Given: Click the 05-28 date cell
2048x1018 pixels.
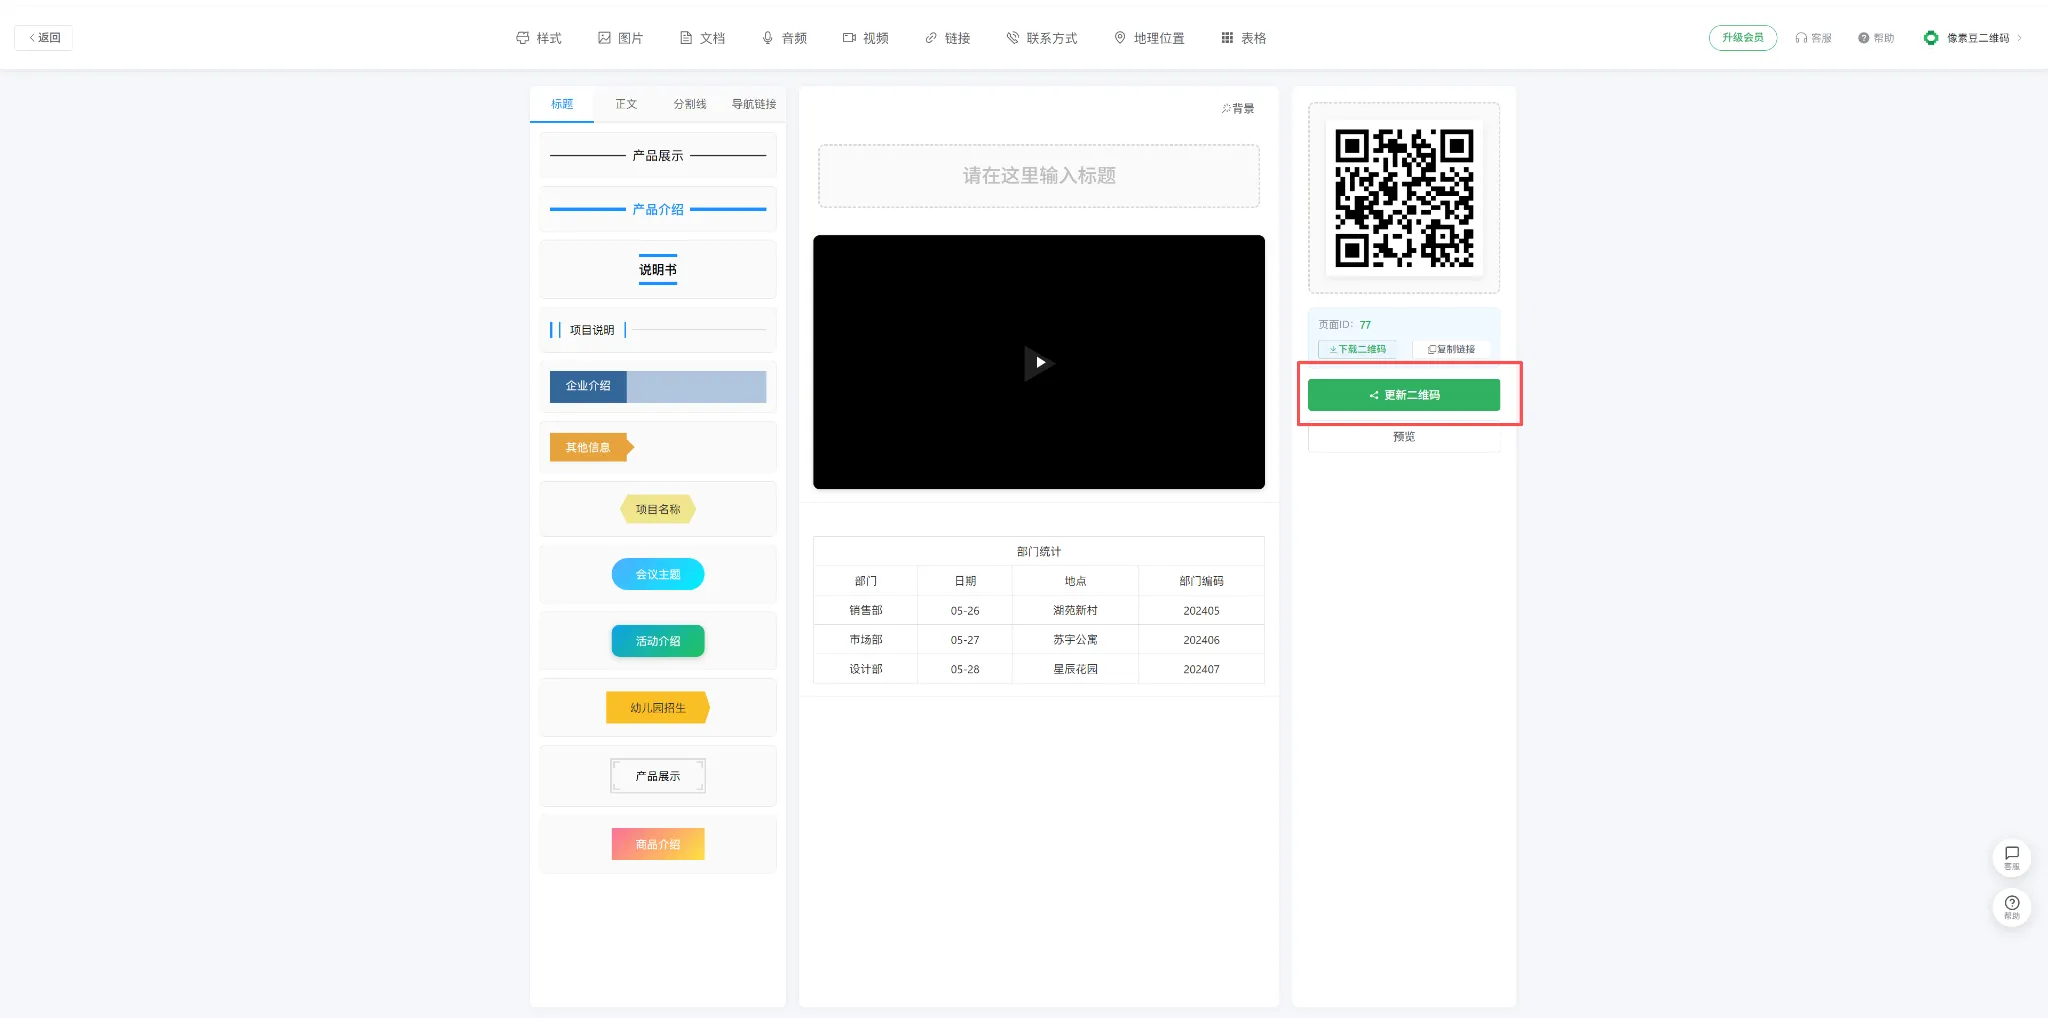Looking at the screenshot, I should (965, 669).
